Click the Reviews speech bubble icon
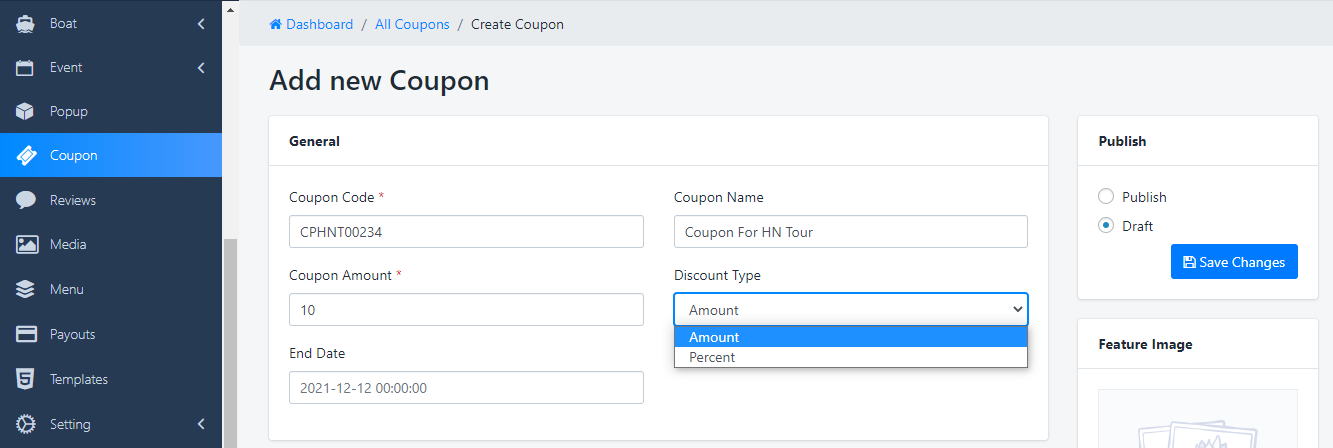The image size is (1333, 448). tap(26, 200)
